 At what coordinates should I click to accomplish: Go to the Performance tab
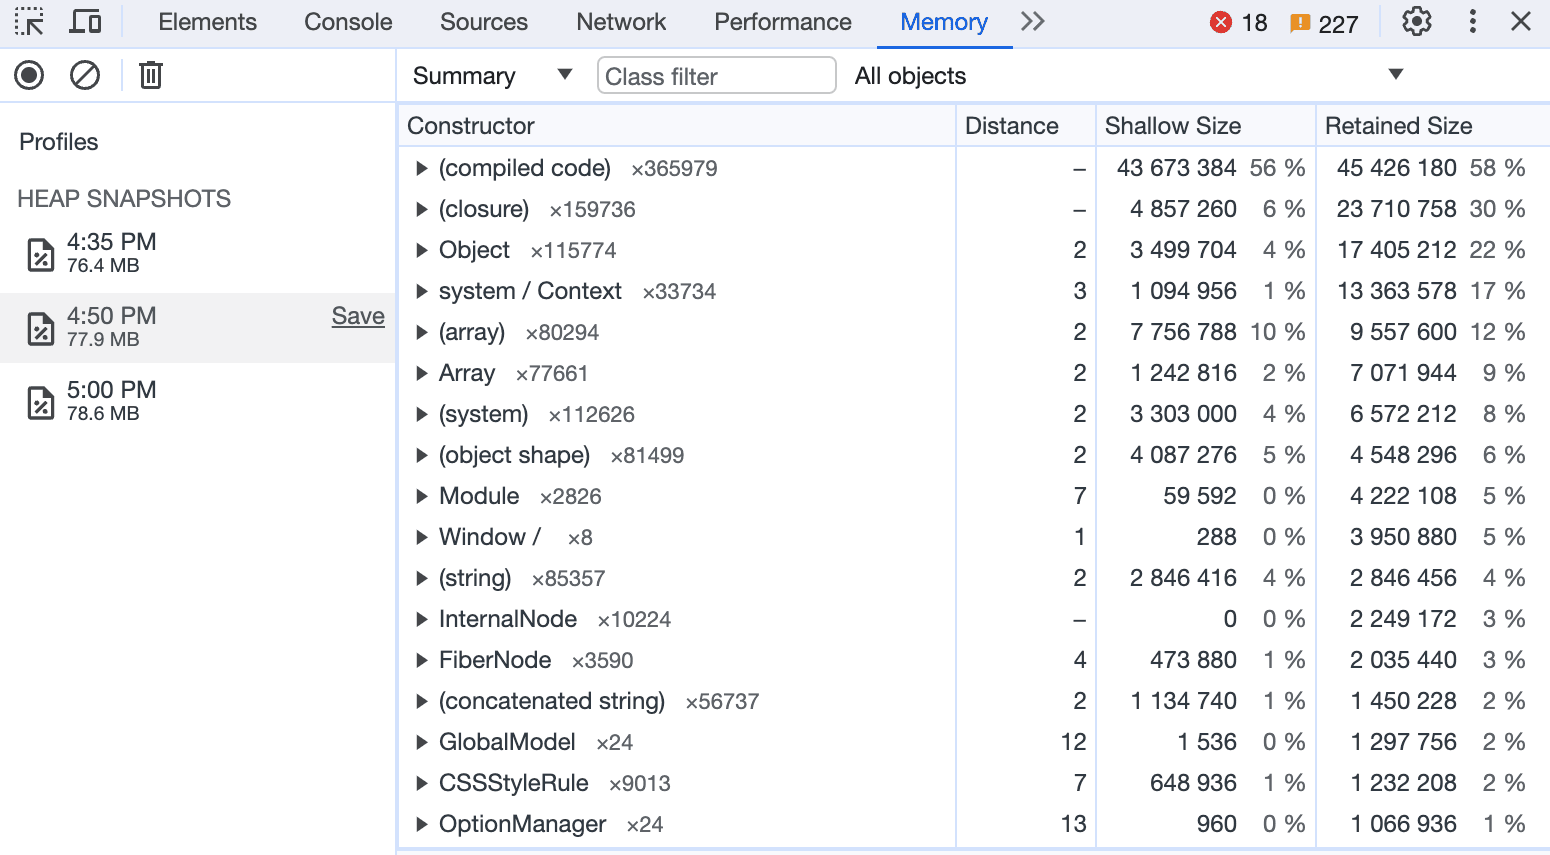(783, 22)
